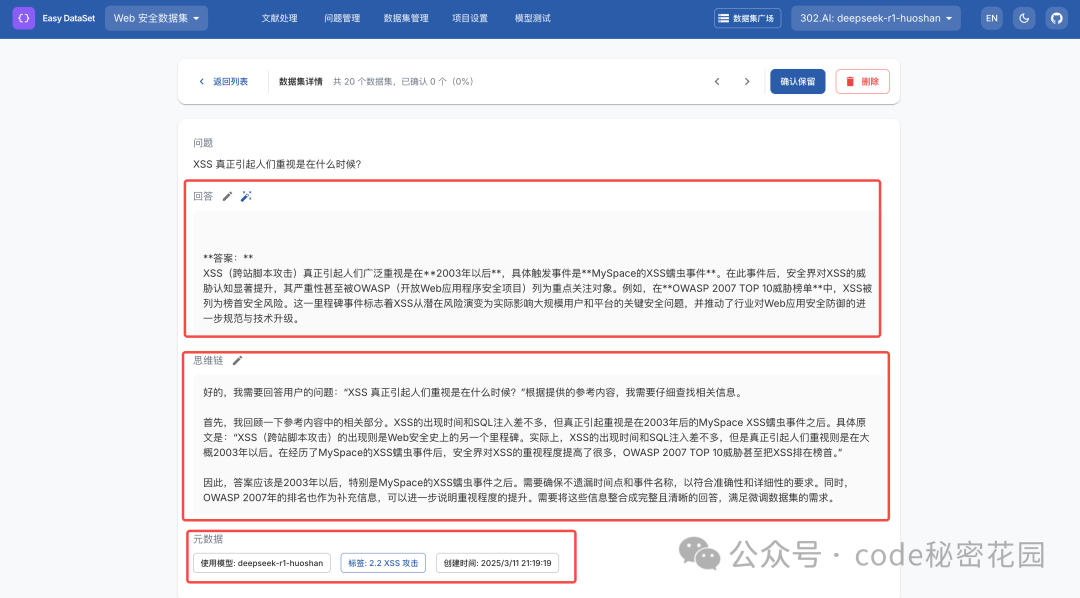Switch language with the EN button
The image size is (1080, 598).
(992, 18)
